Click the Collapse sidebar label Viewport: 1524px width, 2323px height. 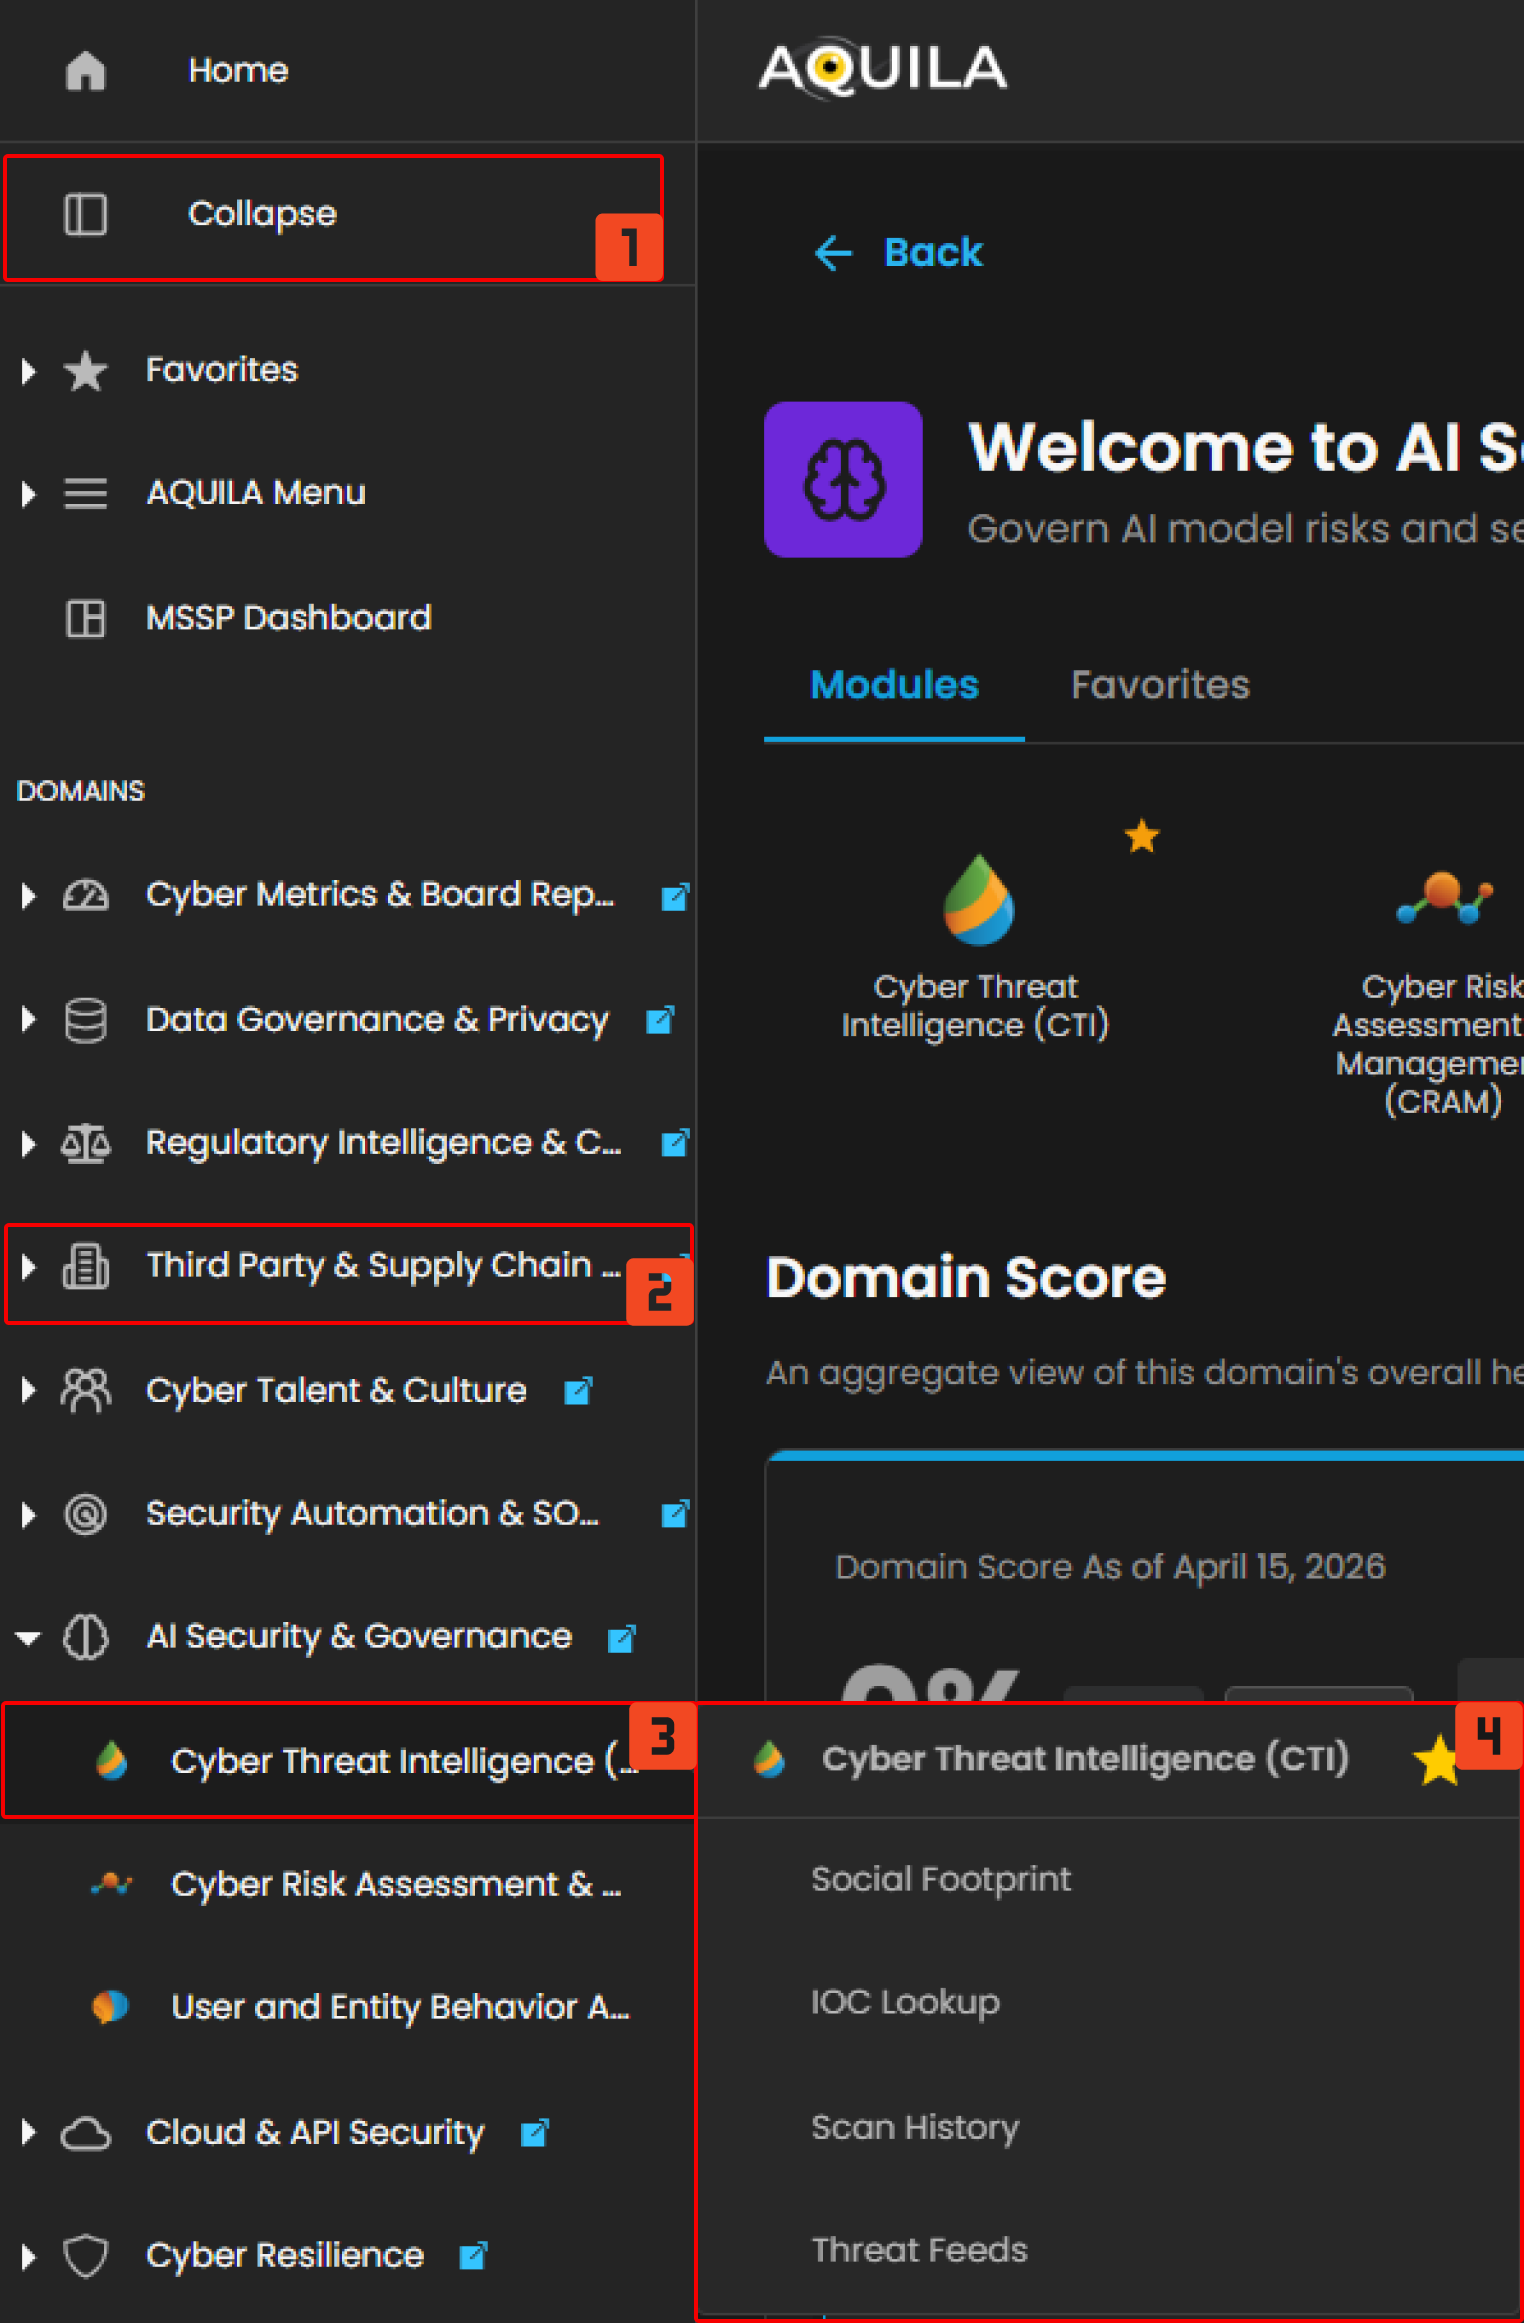click(x=262, y=215)
